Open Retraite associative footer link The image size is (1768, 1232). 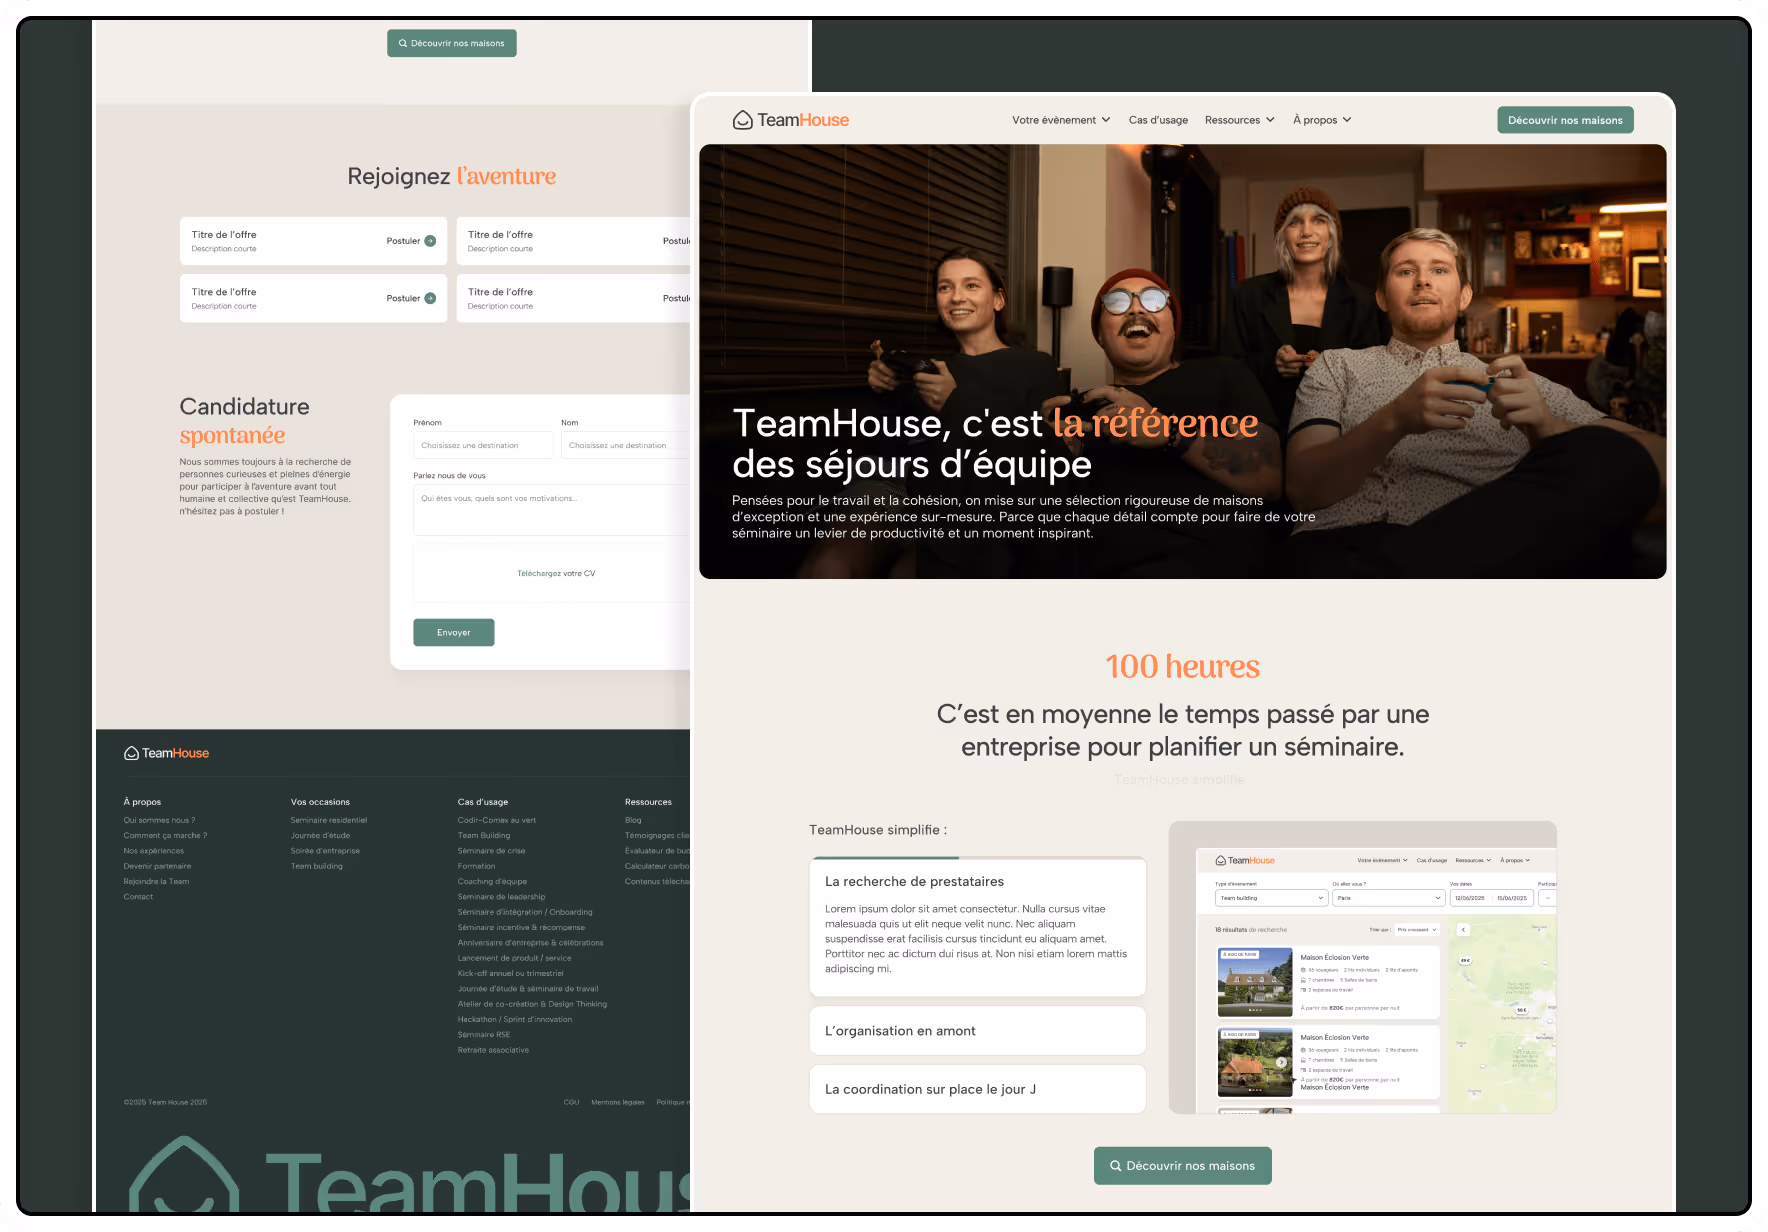click(494, 1050)
